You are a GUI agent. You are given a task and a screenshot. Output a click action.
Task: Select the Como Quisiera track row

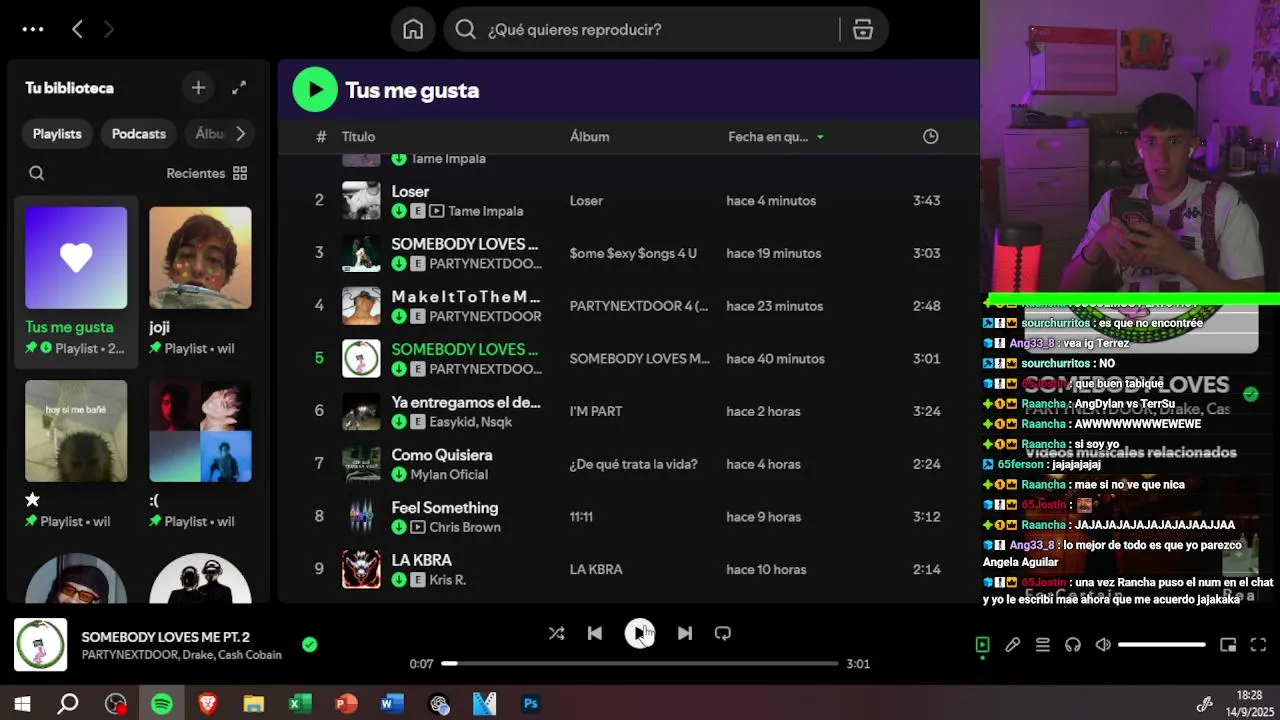[629, 464]
